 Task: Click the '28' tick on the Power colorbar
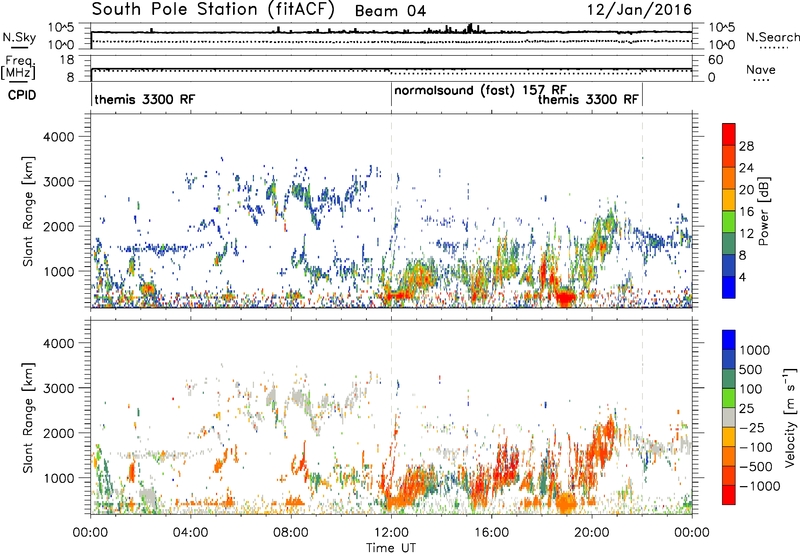pos(746,146)
